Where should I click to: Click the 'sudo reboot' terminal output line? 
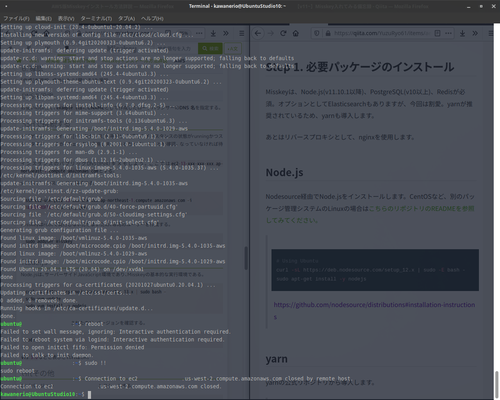17,371
